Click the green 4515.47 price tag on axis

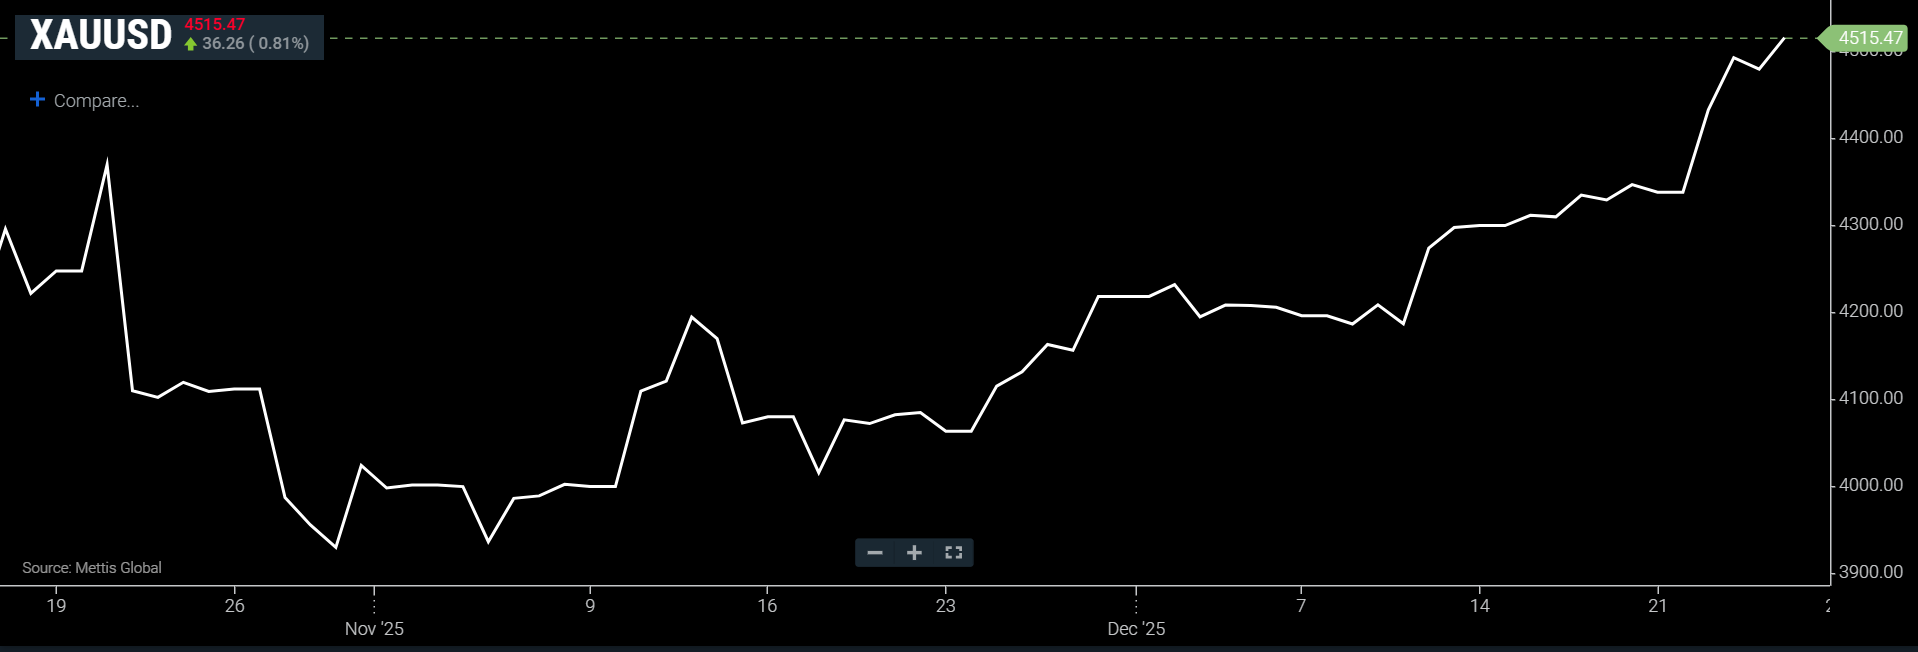(1869, 38)
